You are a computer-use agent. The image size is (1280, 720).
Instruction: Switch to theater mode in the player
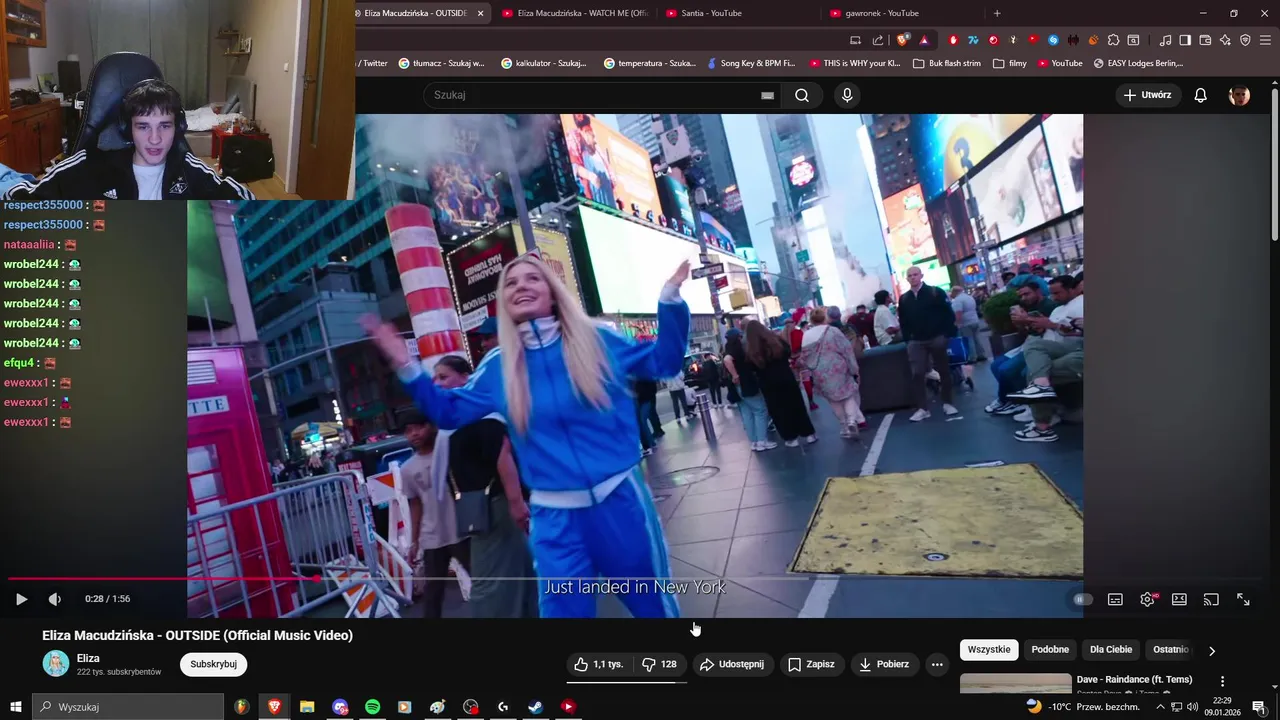click(x=1179, y=599)
